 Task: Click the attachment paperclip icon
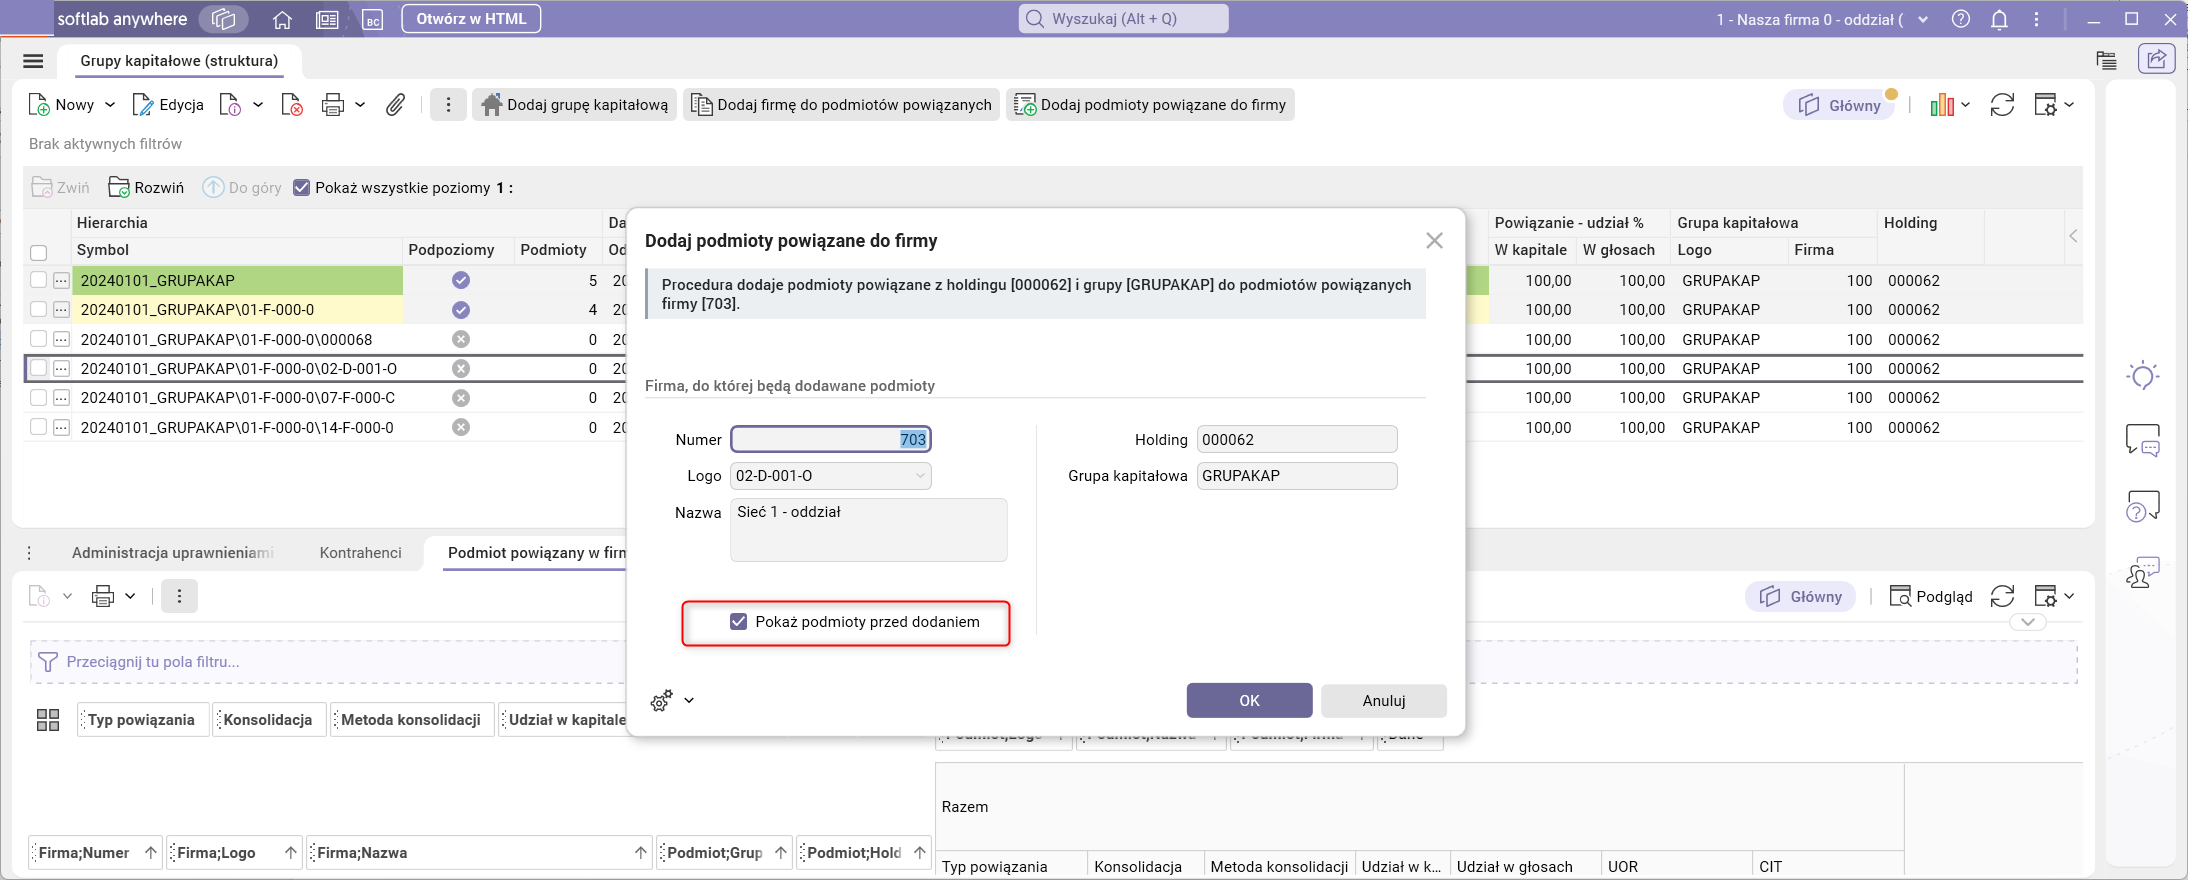tap(396, 105)
